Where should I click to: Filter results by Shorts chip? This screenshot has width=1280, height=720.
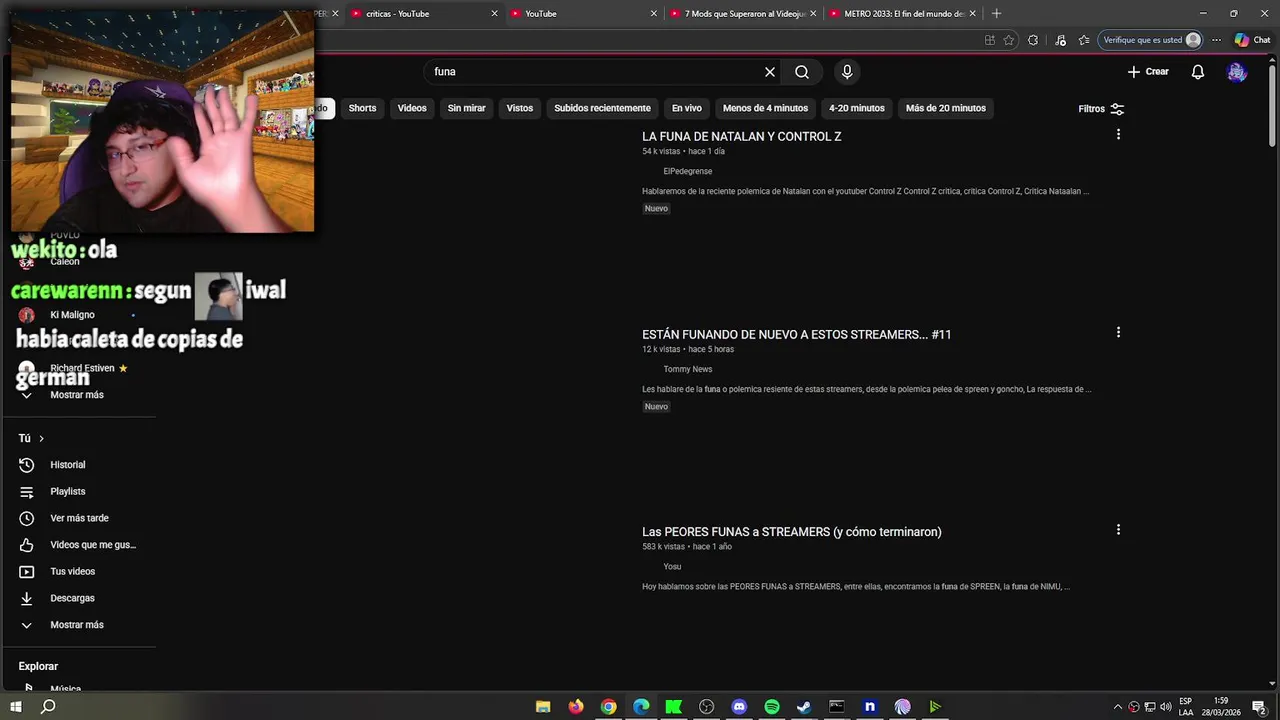point(362,108)
